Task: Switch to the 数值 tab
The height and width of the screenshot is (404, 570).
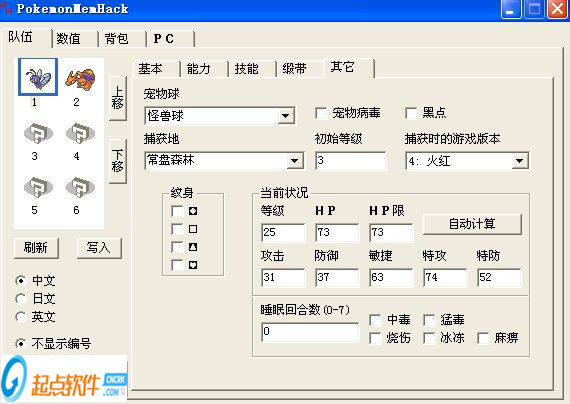Action: (75, 39)
